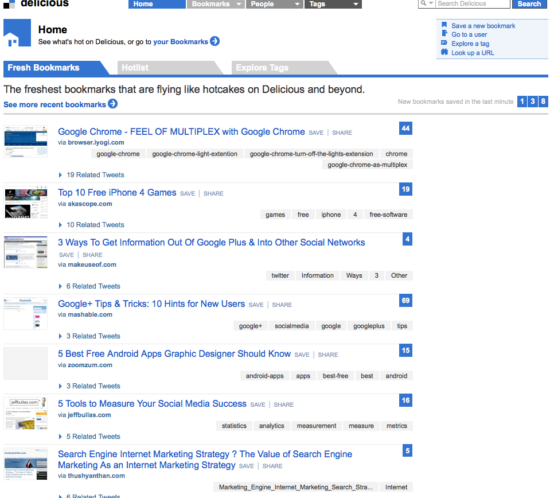Click SAVE under 3 Ways To Get Information
550x498 pixels.
tap(66, 255)
